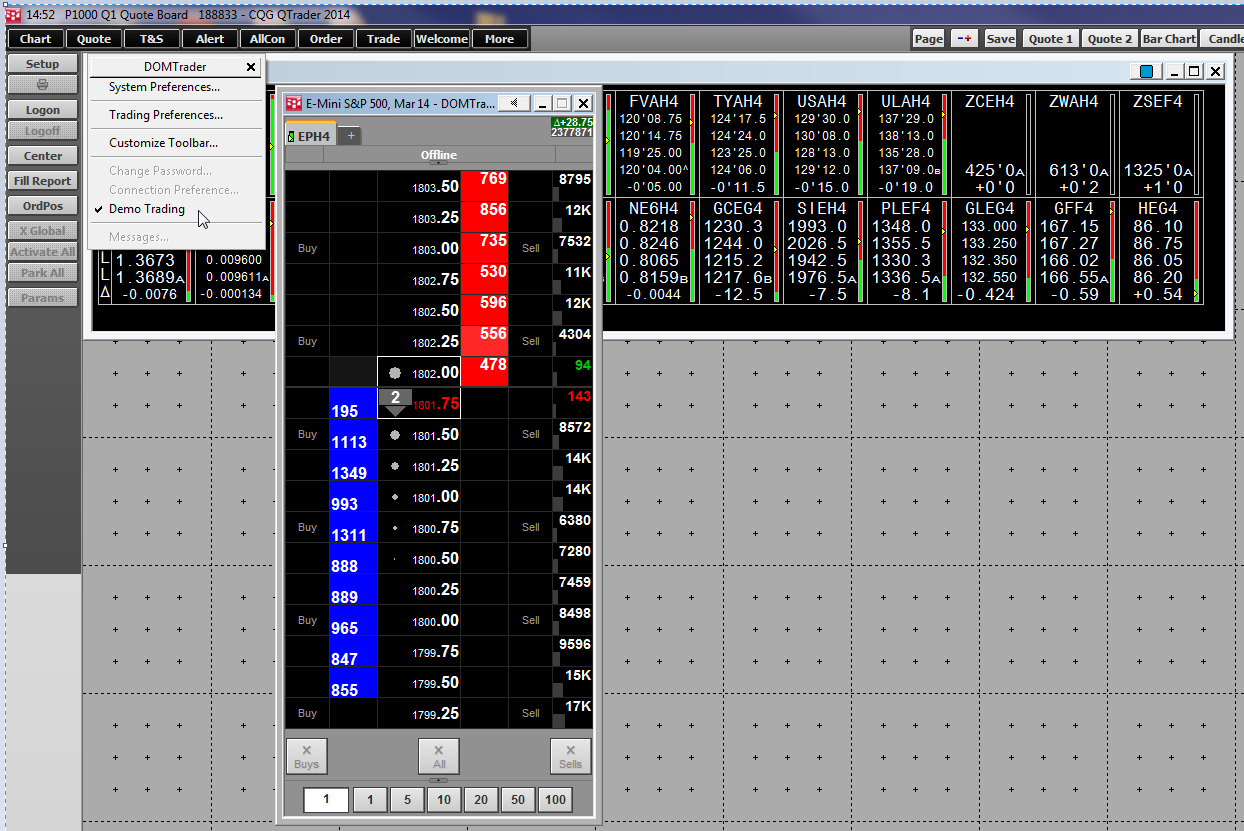Open the Chart toolbar button

[x=36, y=39]
